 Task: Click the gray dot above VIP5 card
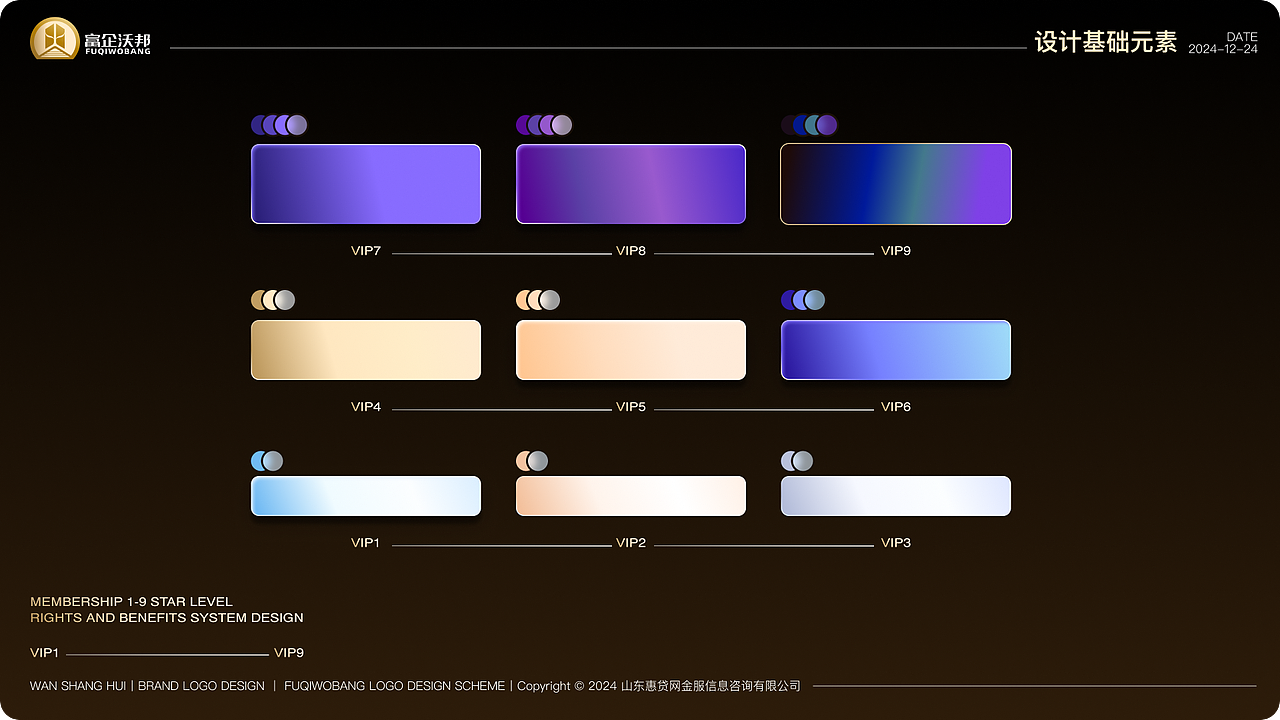[x=550, y=300]
